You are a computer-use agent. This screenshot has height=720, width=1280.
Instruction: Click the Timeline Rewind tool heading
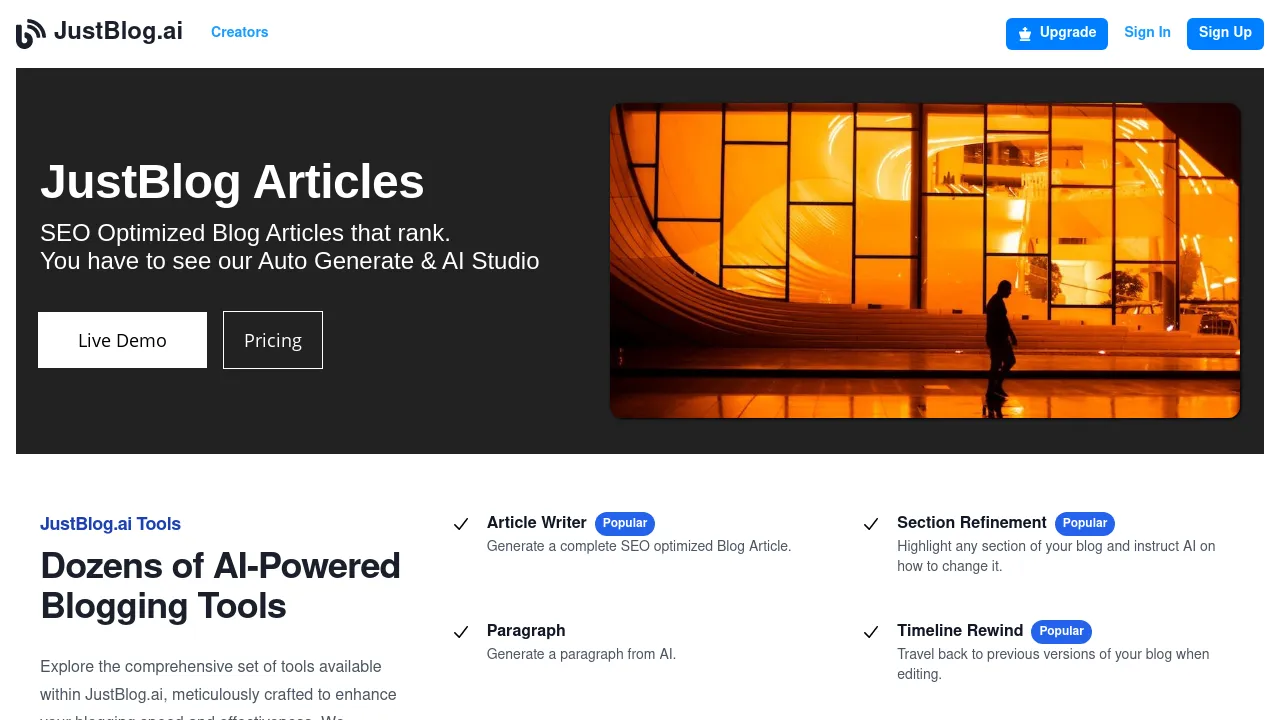click(960, 630)
